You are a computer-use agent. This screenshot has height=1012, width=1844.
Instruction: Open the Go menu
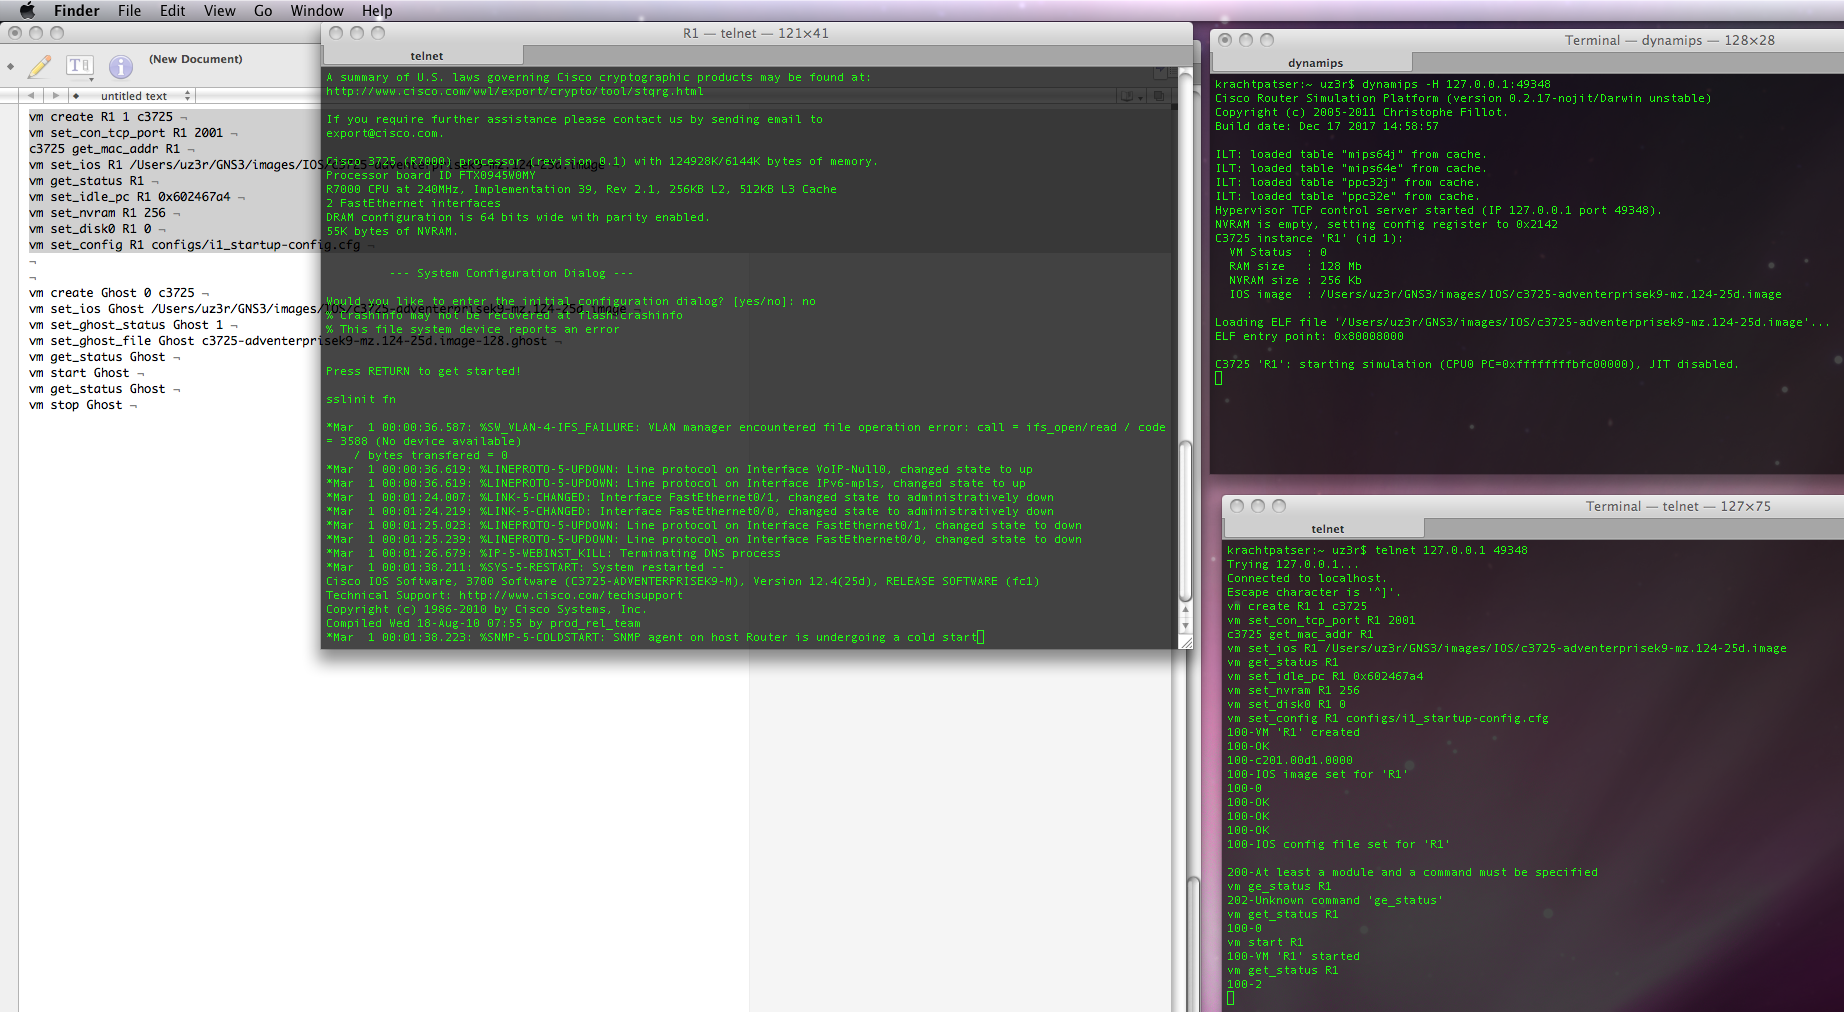(263, 11)
